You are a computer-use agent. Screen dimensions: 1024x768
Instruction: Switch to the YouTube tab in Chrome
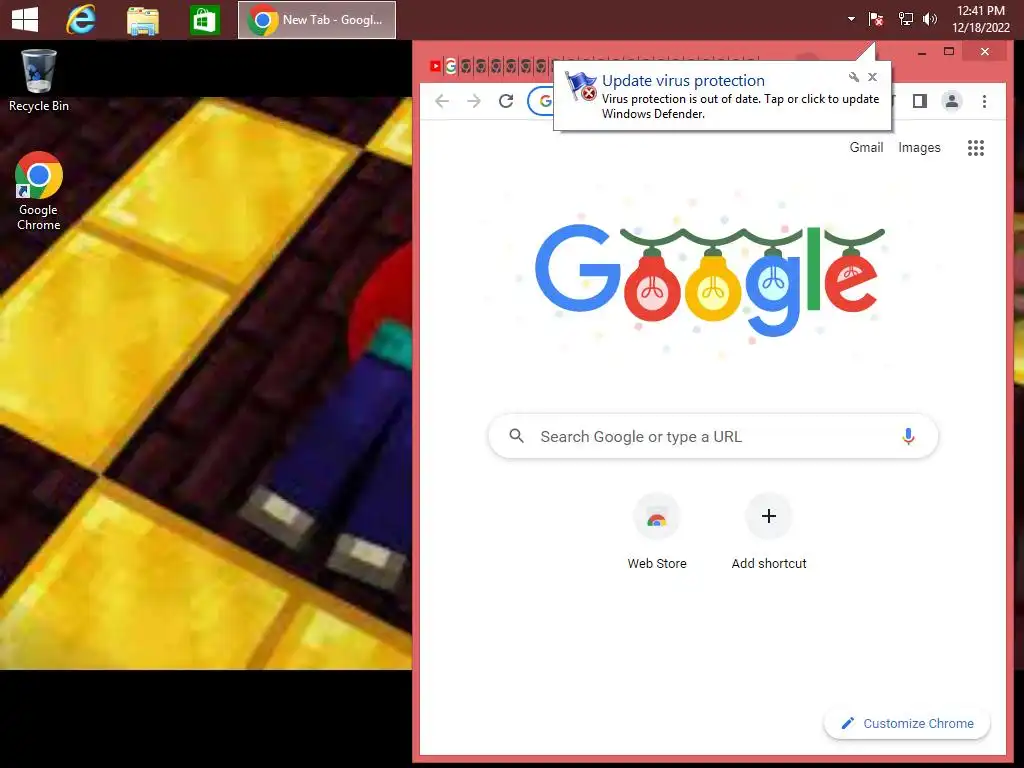(x=436, y=66)
